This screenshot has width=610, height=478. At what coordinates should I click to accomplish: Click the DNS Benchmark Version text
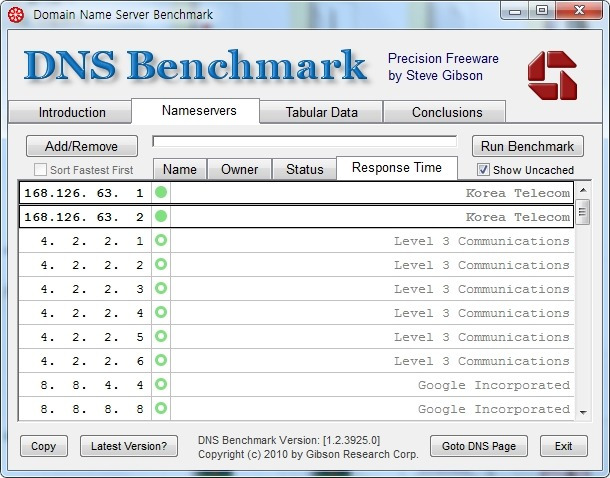[289, 440]
